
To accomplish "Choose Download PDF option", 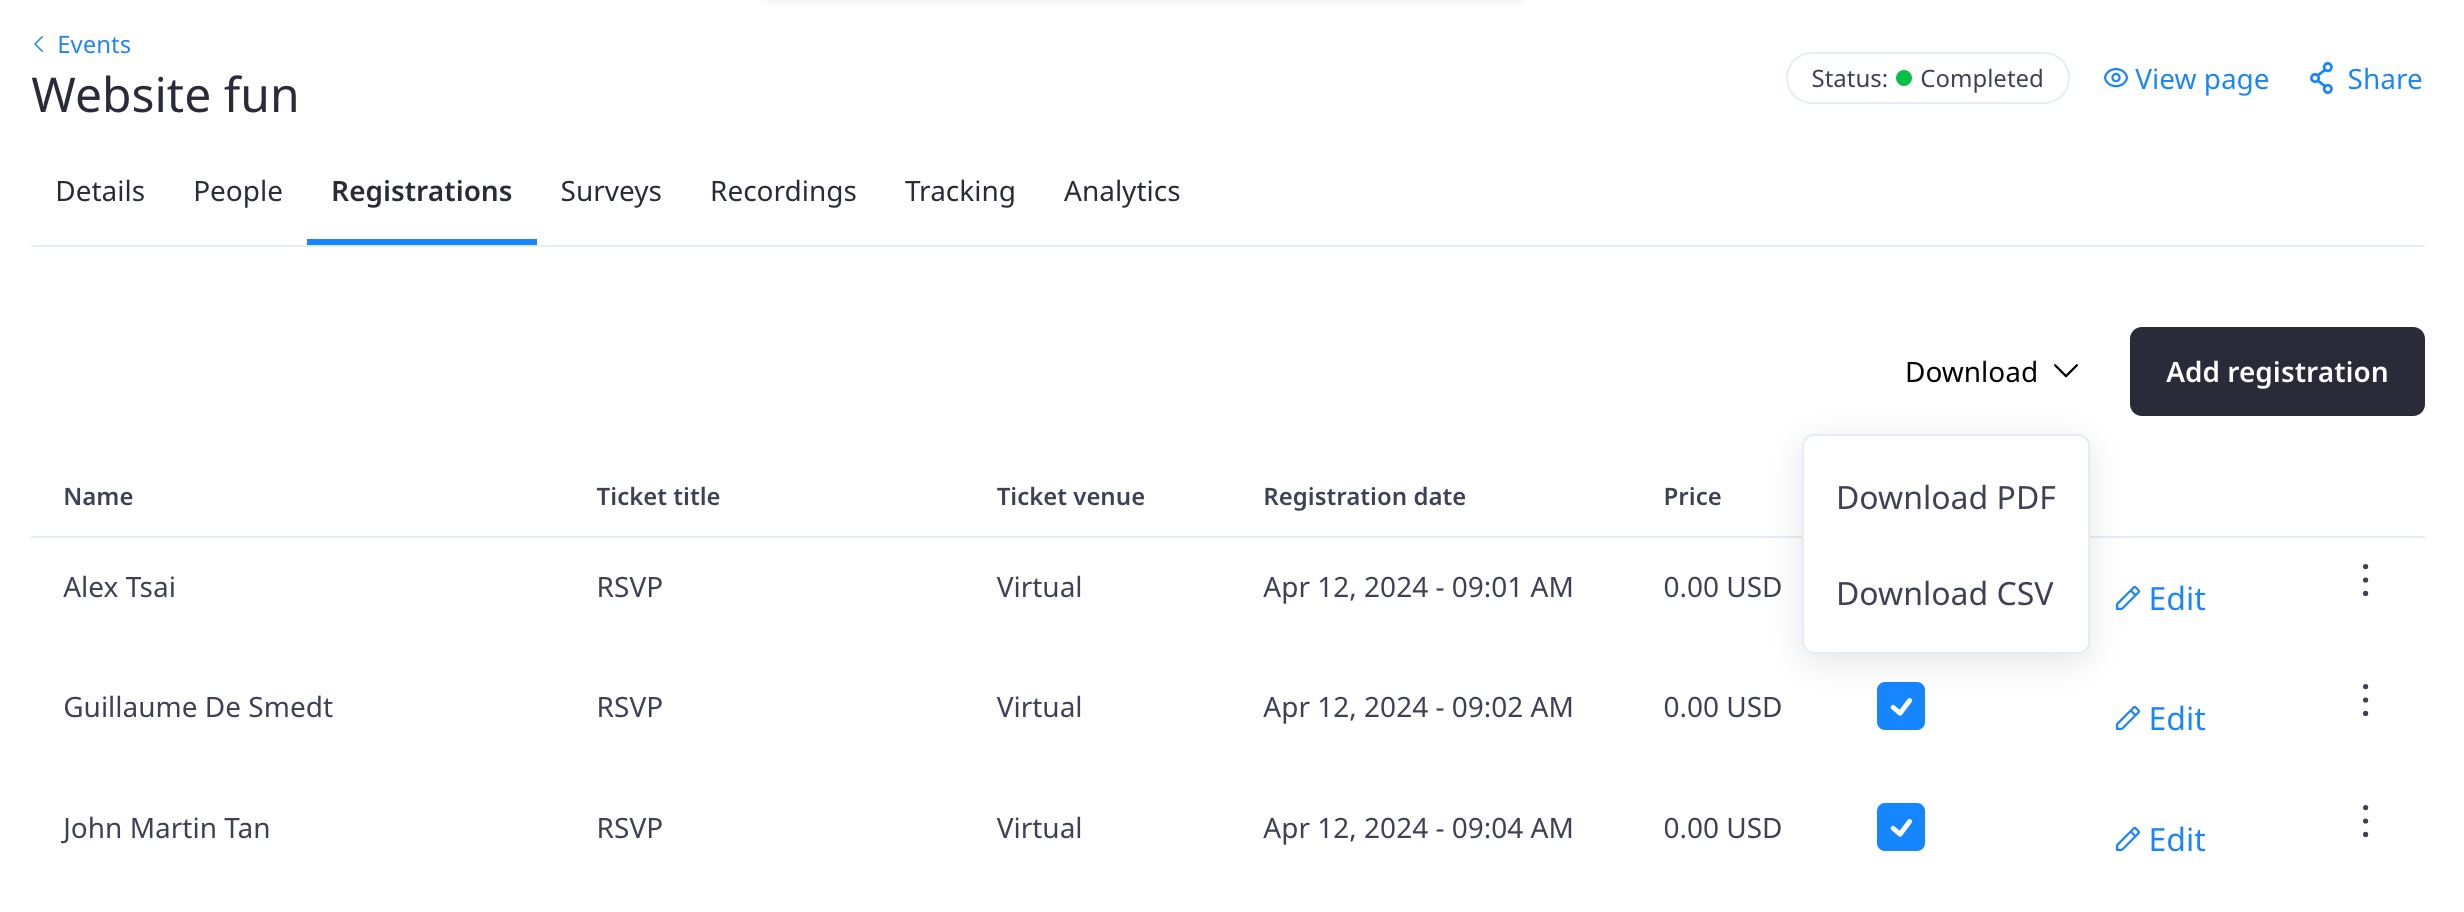I will [x=1945, y=498].
